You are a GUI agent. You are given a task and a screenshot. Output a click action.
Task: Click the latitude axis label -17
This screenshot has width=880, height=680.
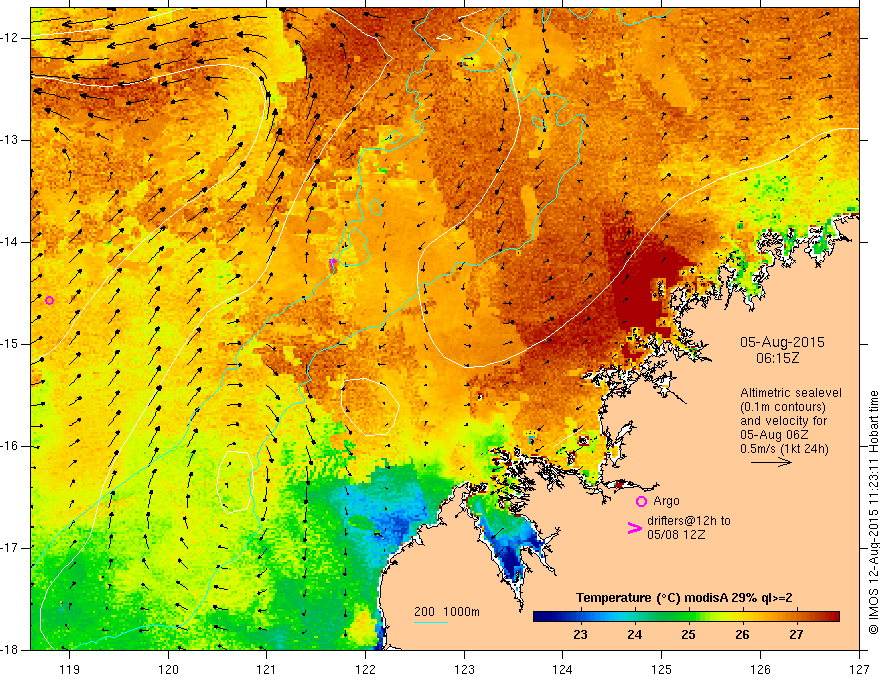click(10, 548)
